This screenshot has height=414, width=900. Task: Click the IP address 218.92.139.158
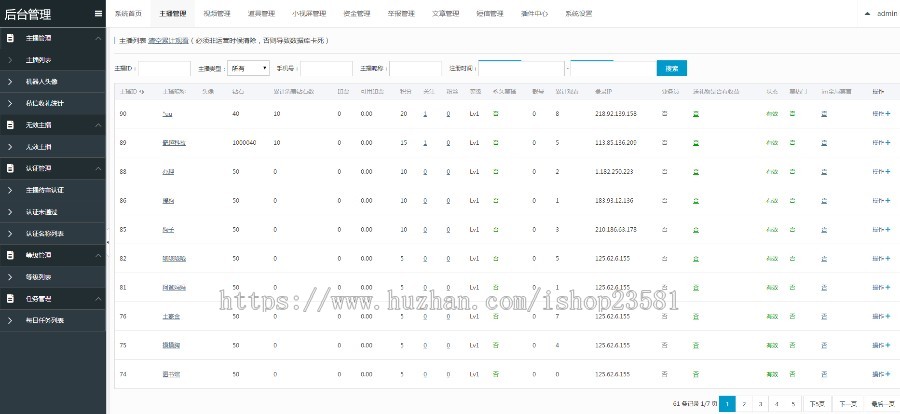pyautogui.click(x=616, y=114)
